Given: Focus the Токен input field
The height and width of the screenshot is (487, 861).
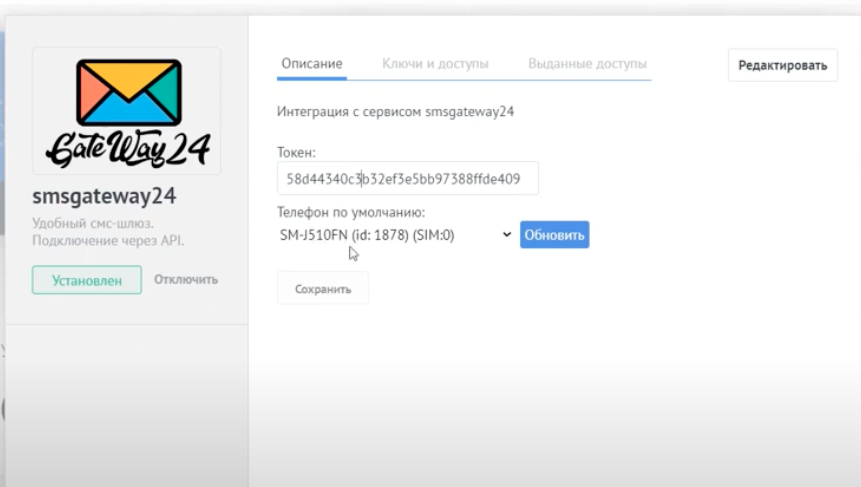Looking at the screenshot, I should (x=407, y=178).
